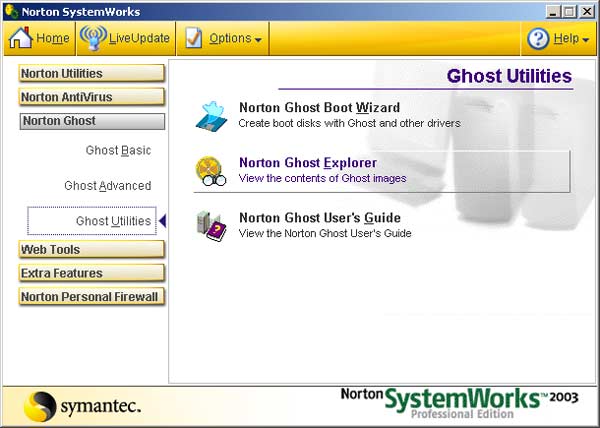This screenshot has height=428, width=600.
Task: Open the Help dropdown arrow
Action: point(585,40)
